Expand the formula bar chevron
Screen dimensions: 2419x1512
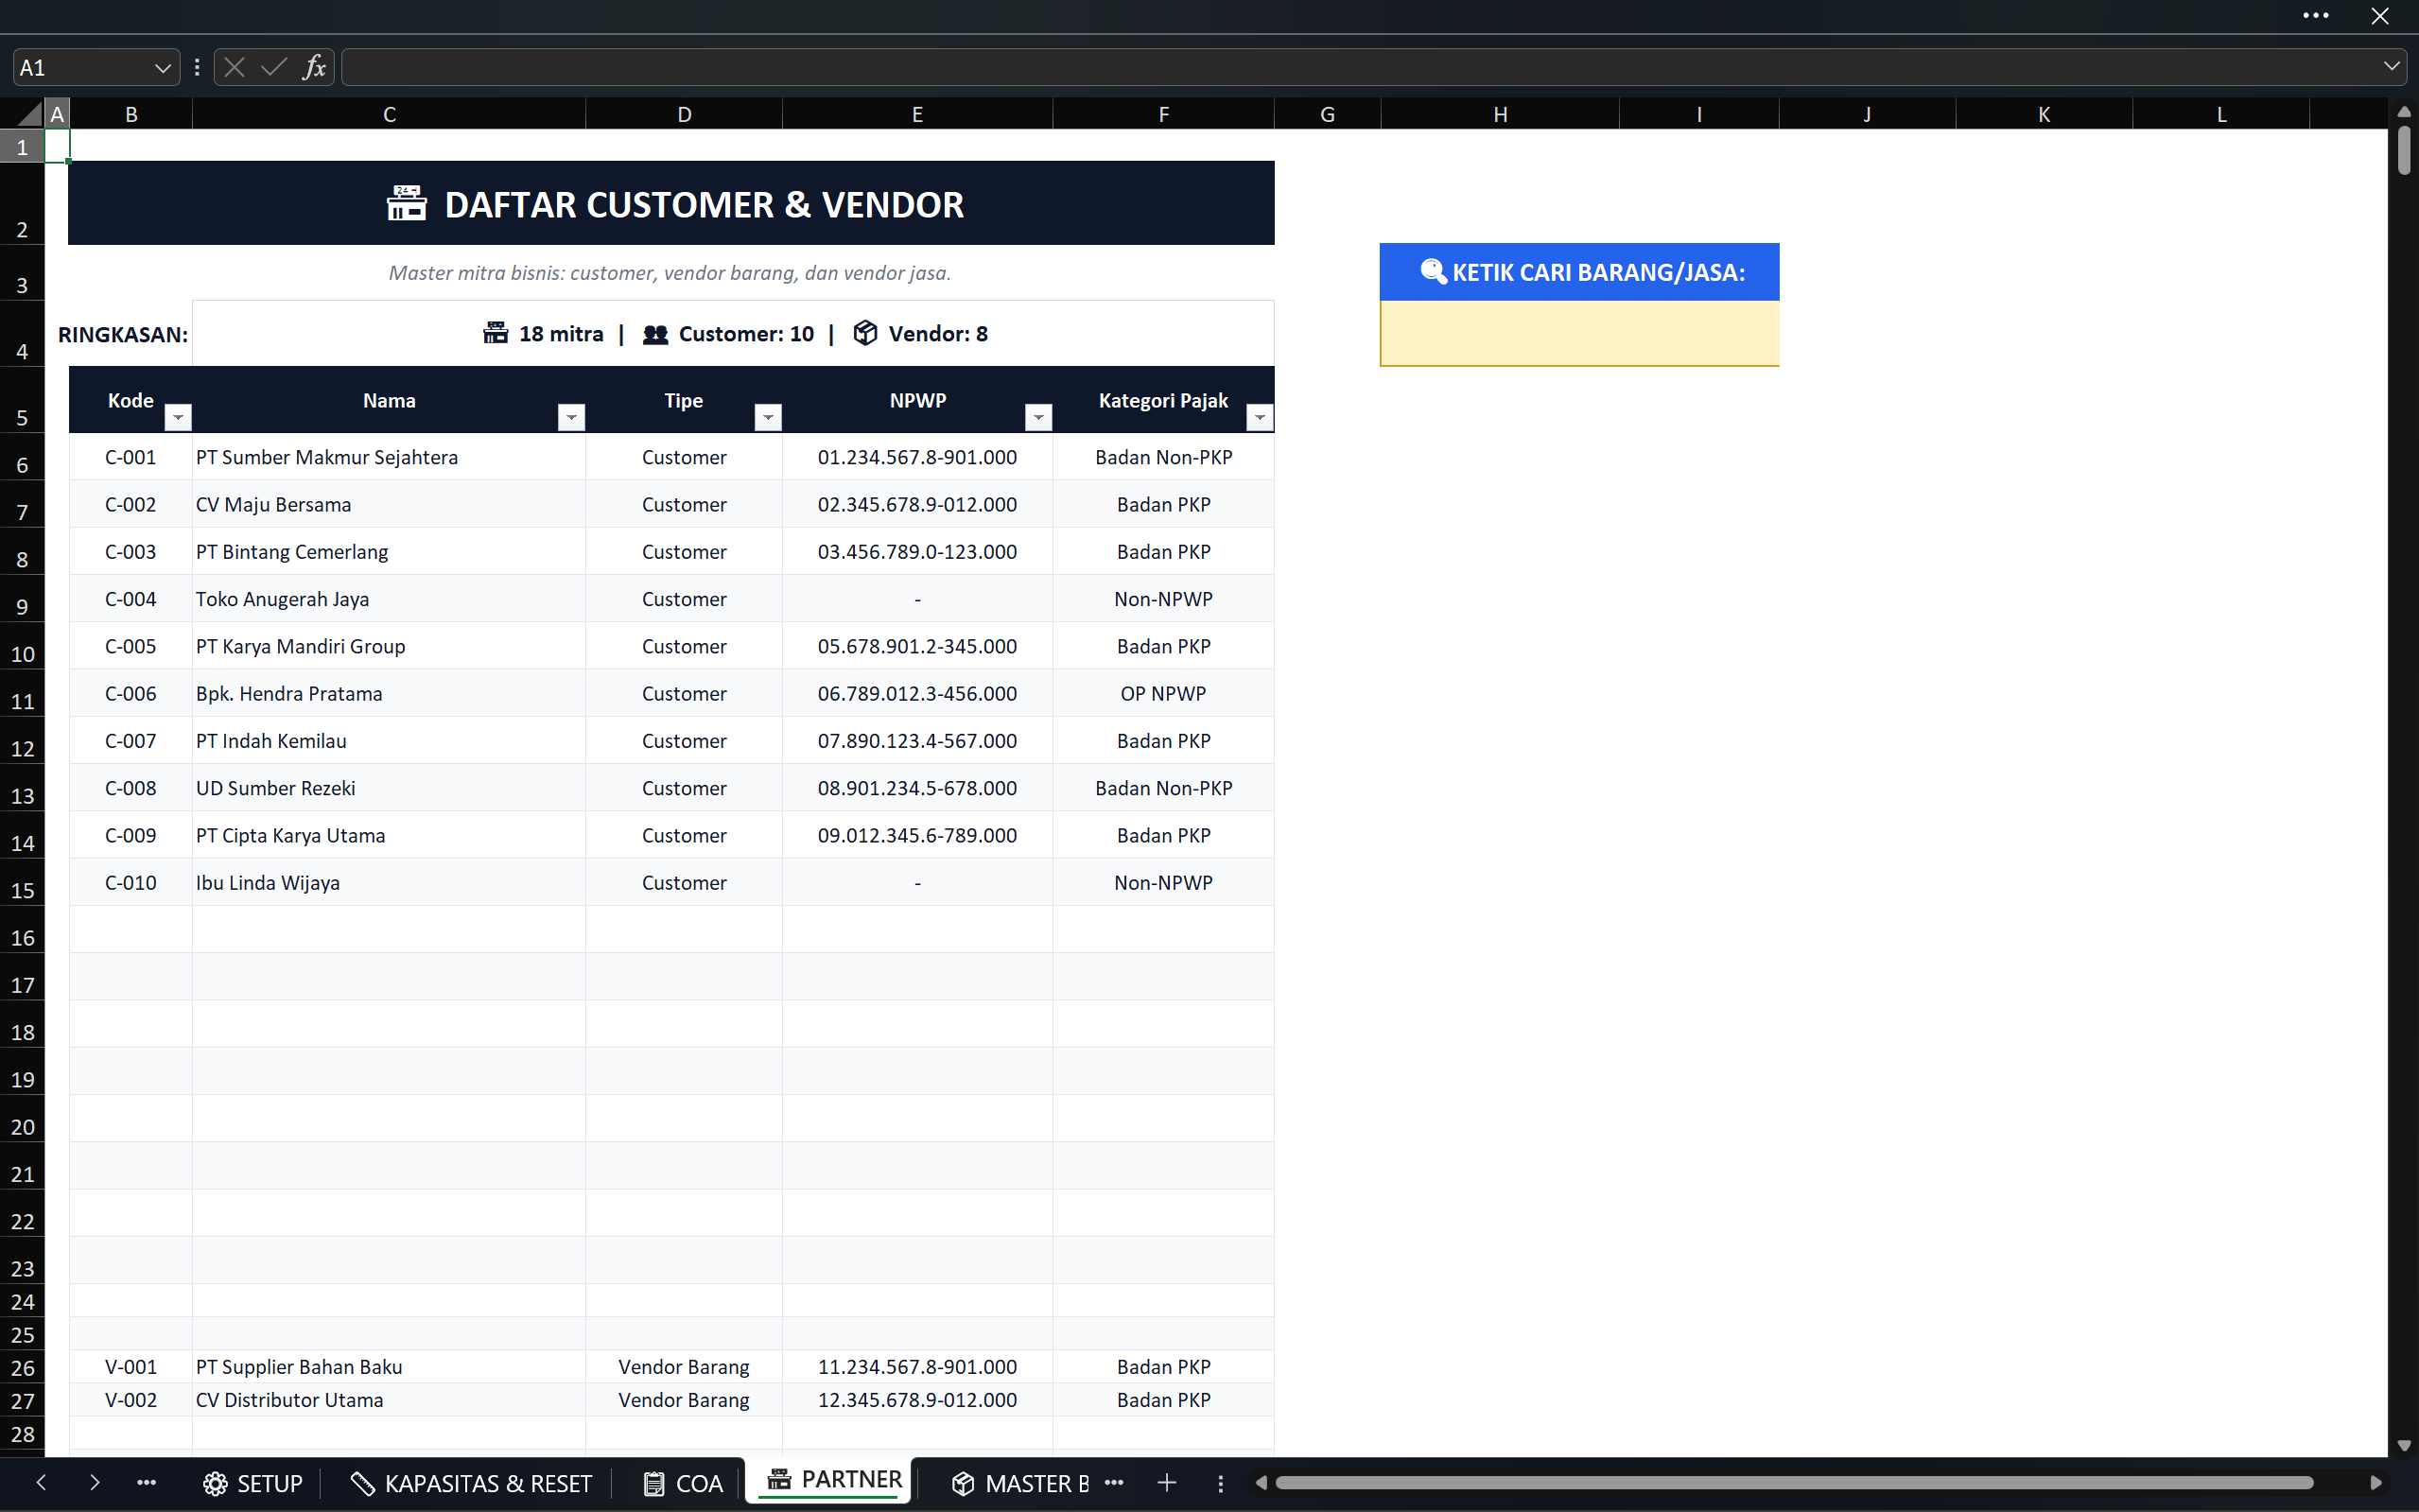pos(2391,67)
